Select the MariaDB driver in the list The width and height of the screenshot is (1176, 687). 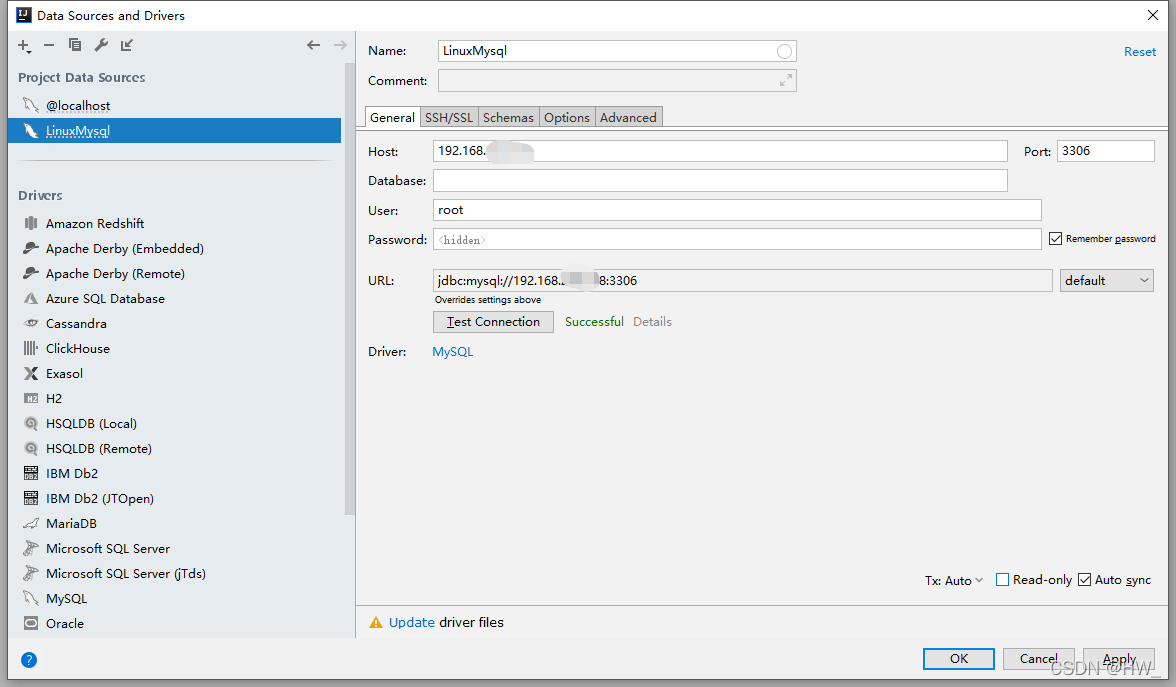coord(71,523)
